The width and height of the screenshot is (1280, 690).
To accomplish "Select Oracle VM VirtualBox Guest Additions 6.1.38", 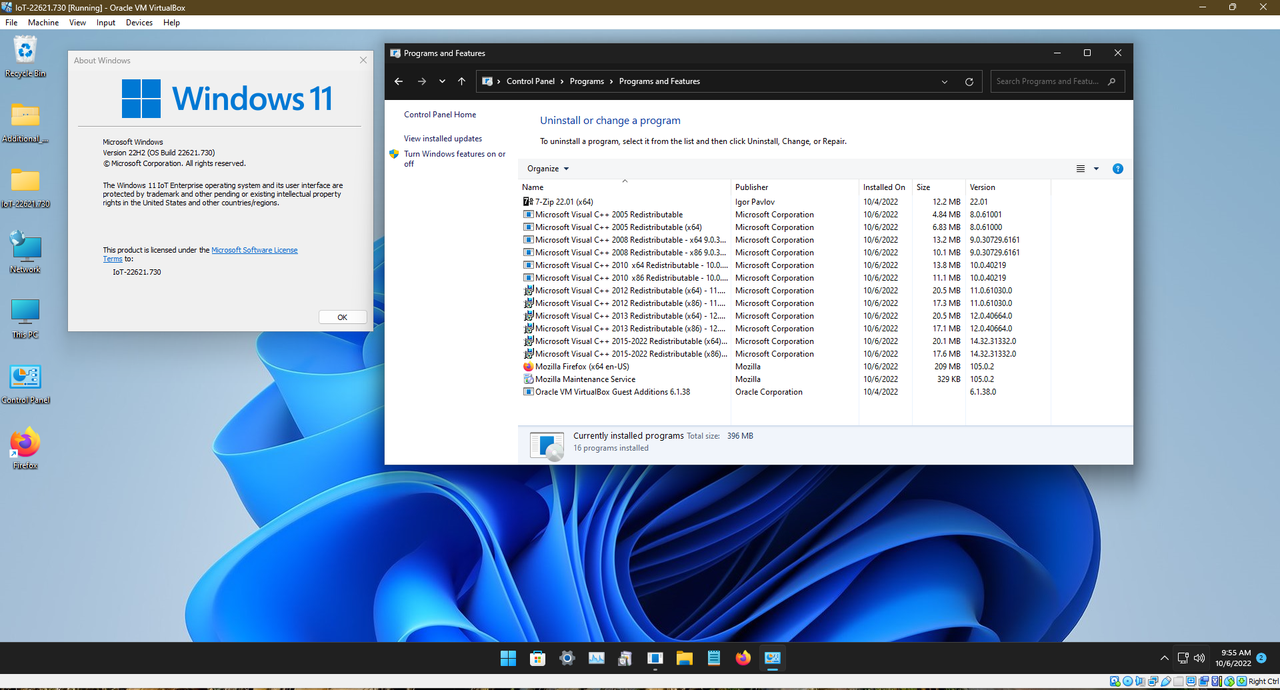I will tap(785, 392).
